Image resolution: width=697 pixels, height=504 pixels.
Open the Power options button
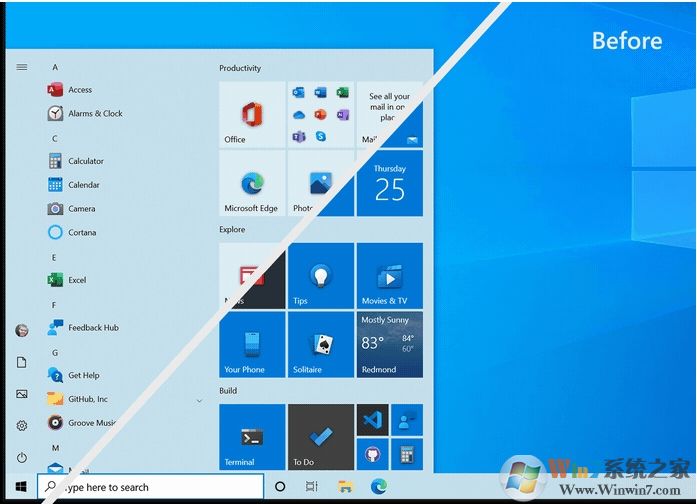[x=21, y=457]
